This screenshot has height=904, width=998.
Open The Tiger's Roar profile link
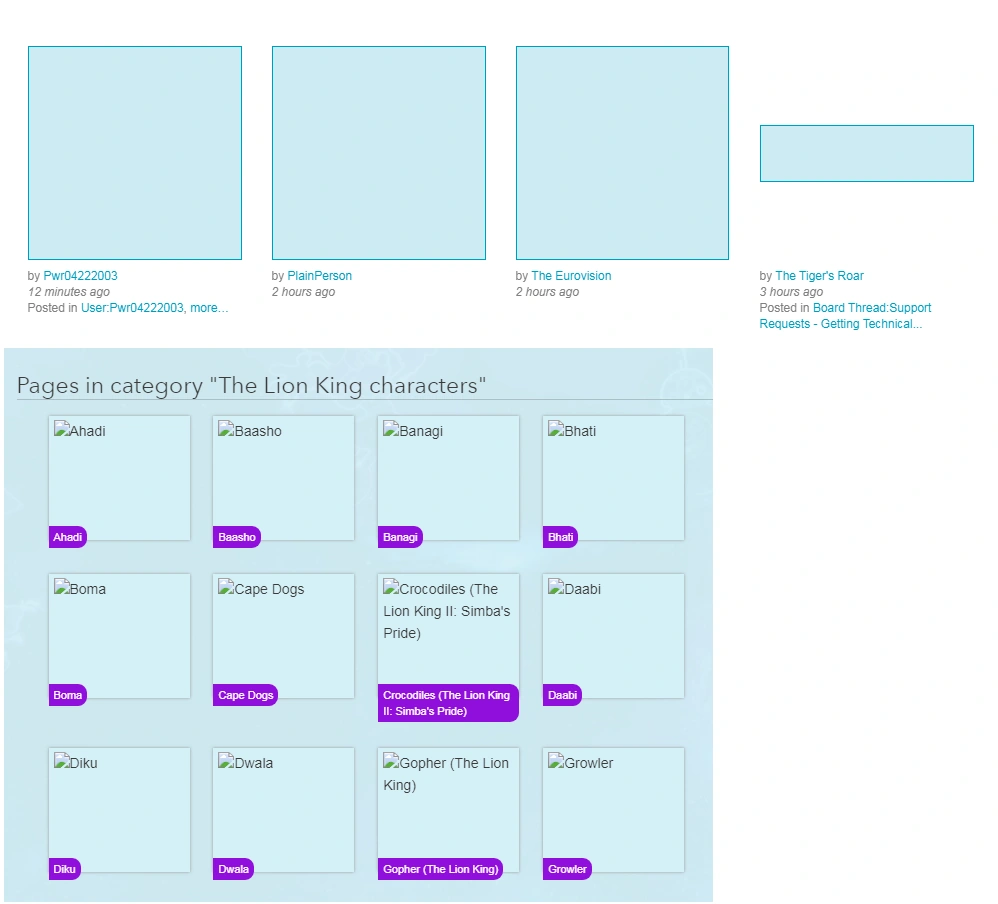(x=819, y=276)
